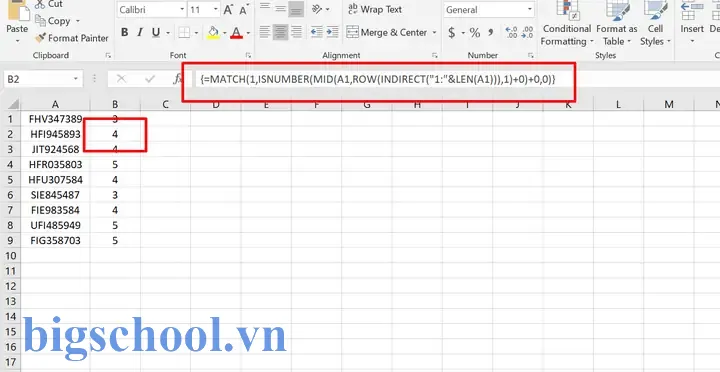Image resolution: width=720 pixels, height=372 pixels.
Task: Open the font size 11 box
Action: click(x=203, y=10)
